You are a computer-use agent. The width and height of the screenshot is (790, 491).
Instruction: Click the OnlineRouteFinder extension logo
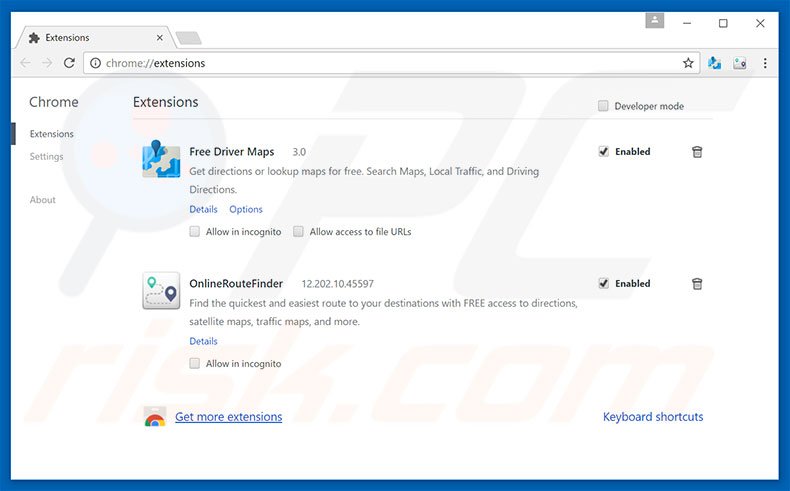tap(161, 291)
